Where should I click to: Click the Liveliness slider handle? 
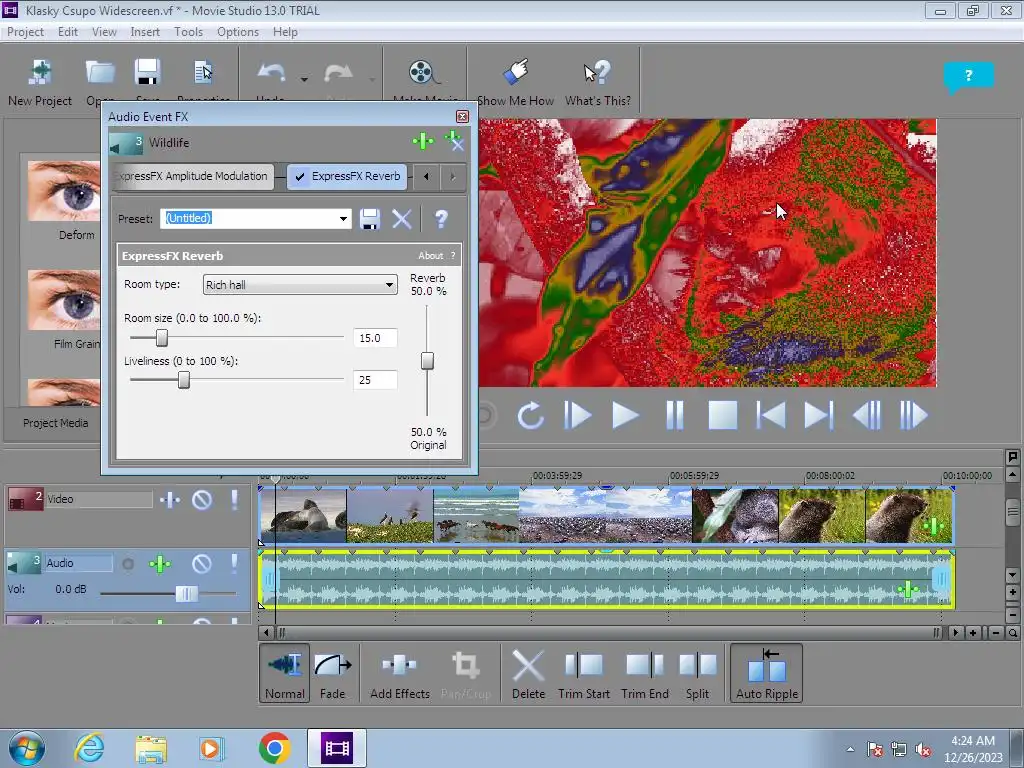point(184,379)
